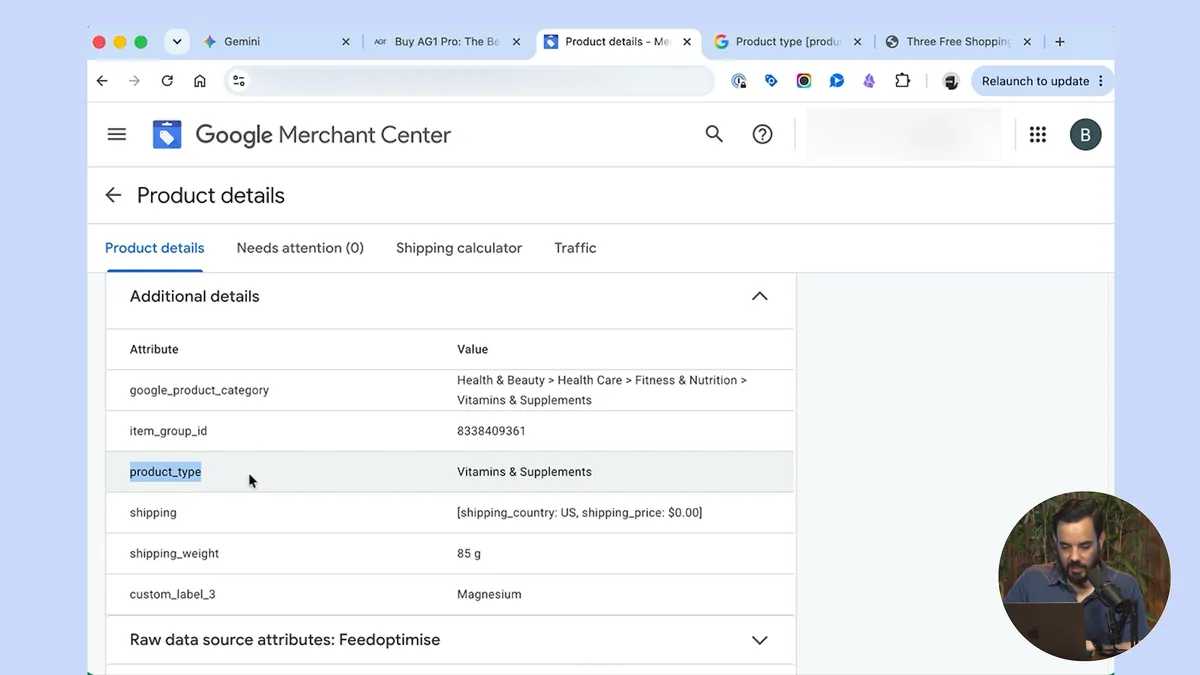This screenshot has height=675, width=1200.
Task: Click the blue tag extension icon
Action: coord(771,81)
